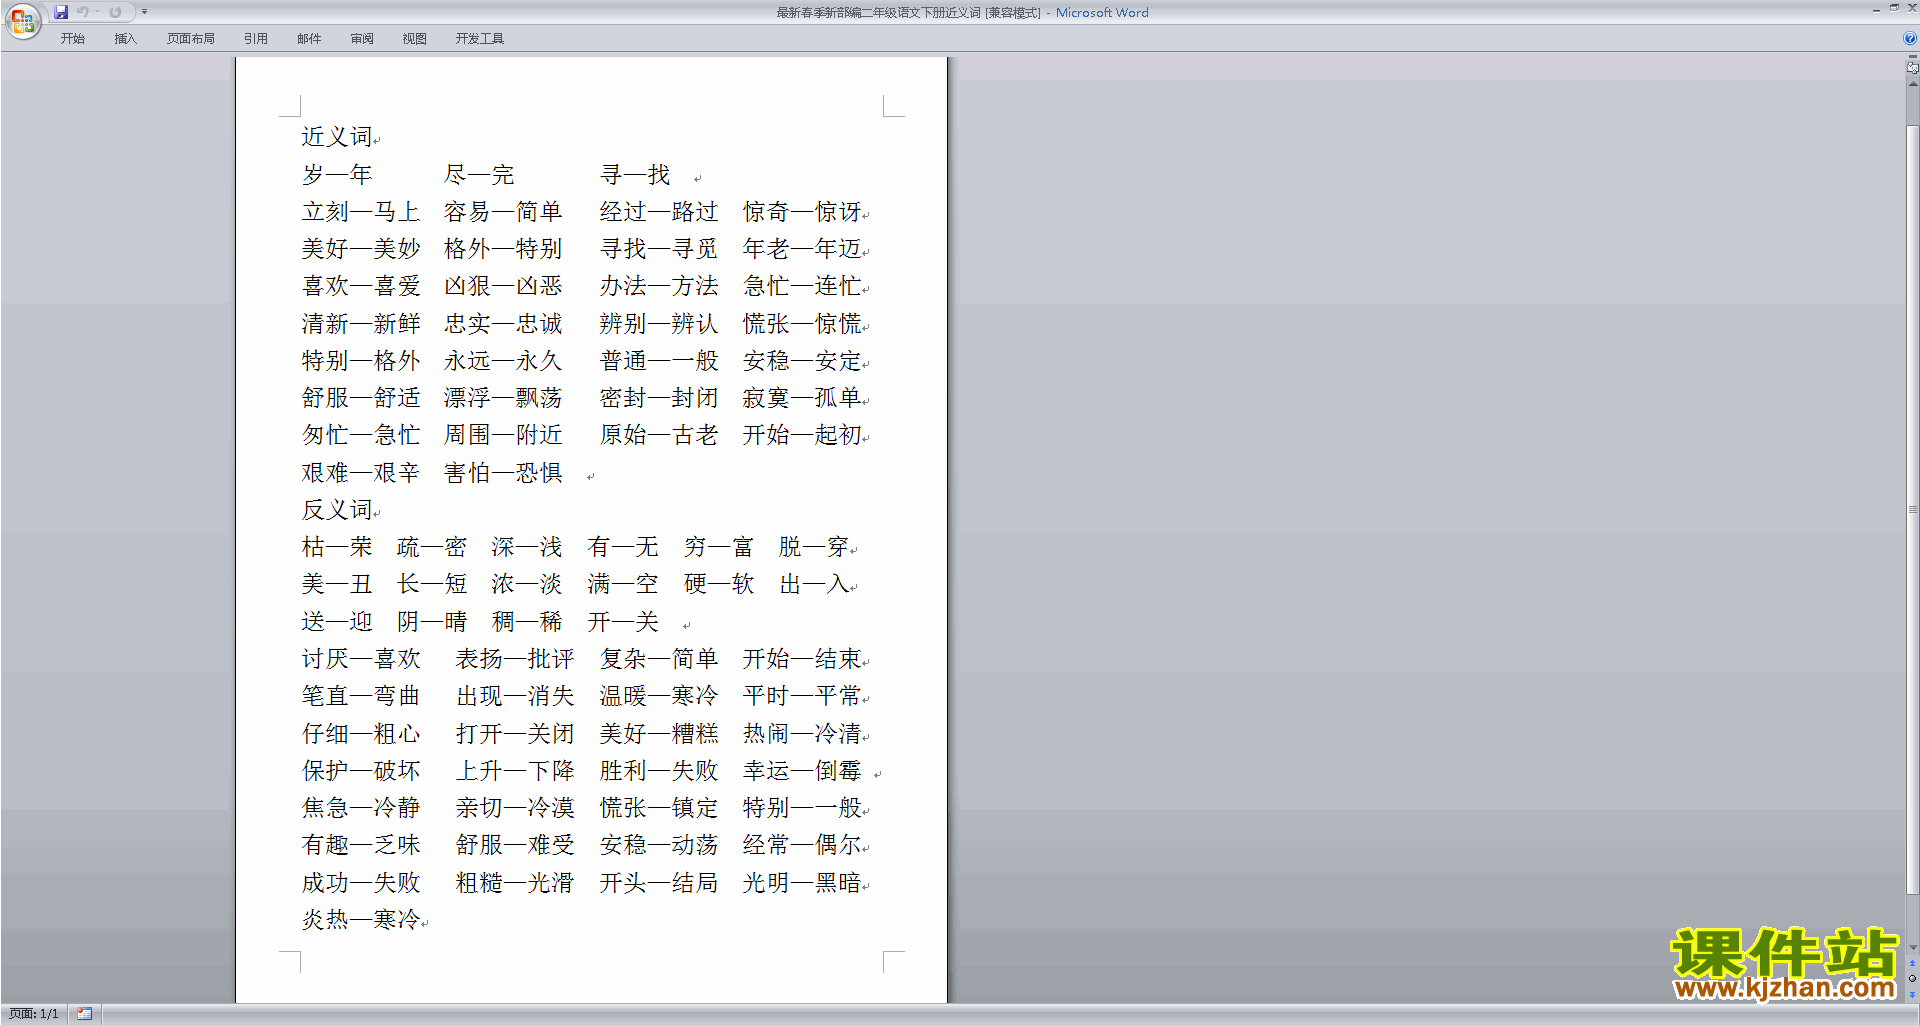Click the word pair 害怕—恐惧

[x=503, y=473]
